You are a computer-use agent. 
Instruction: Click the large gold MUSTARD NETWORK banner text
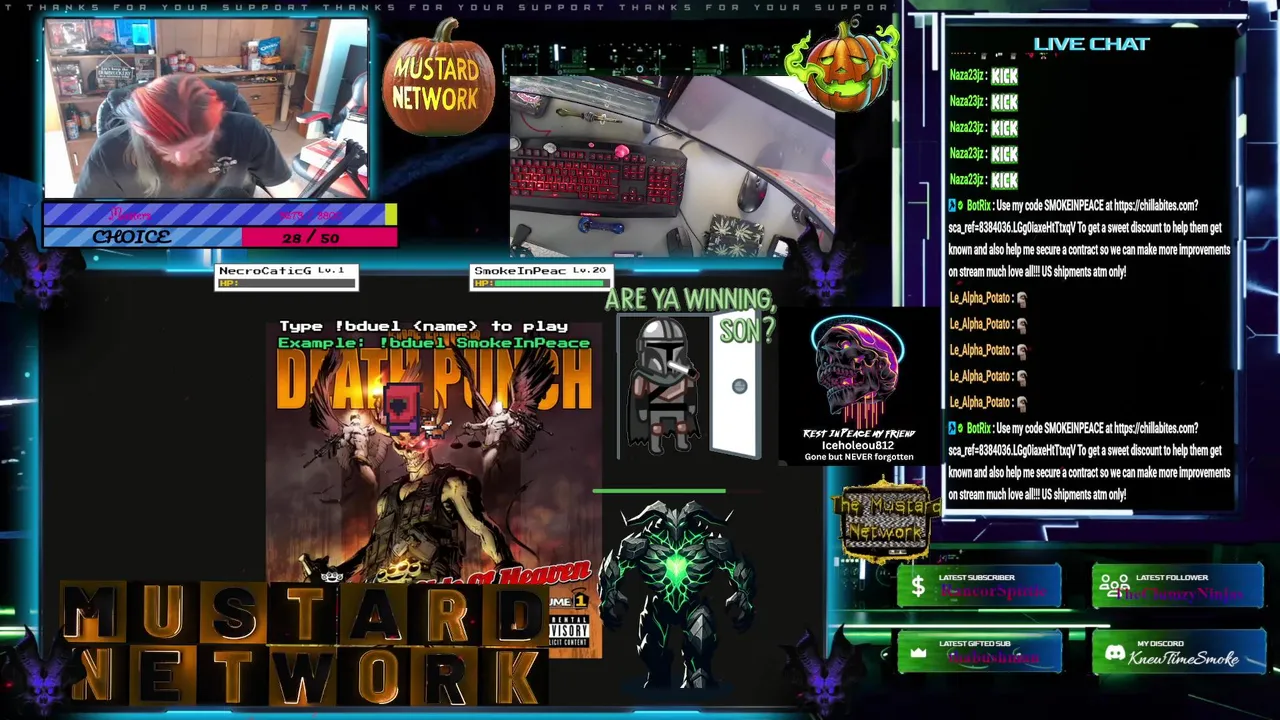click(x=305, y=644)
